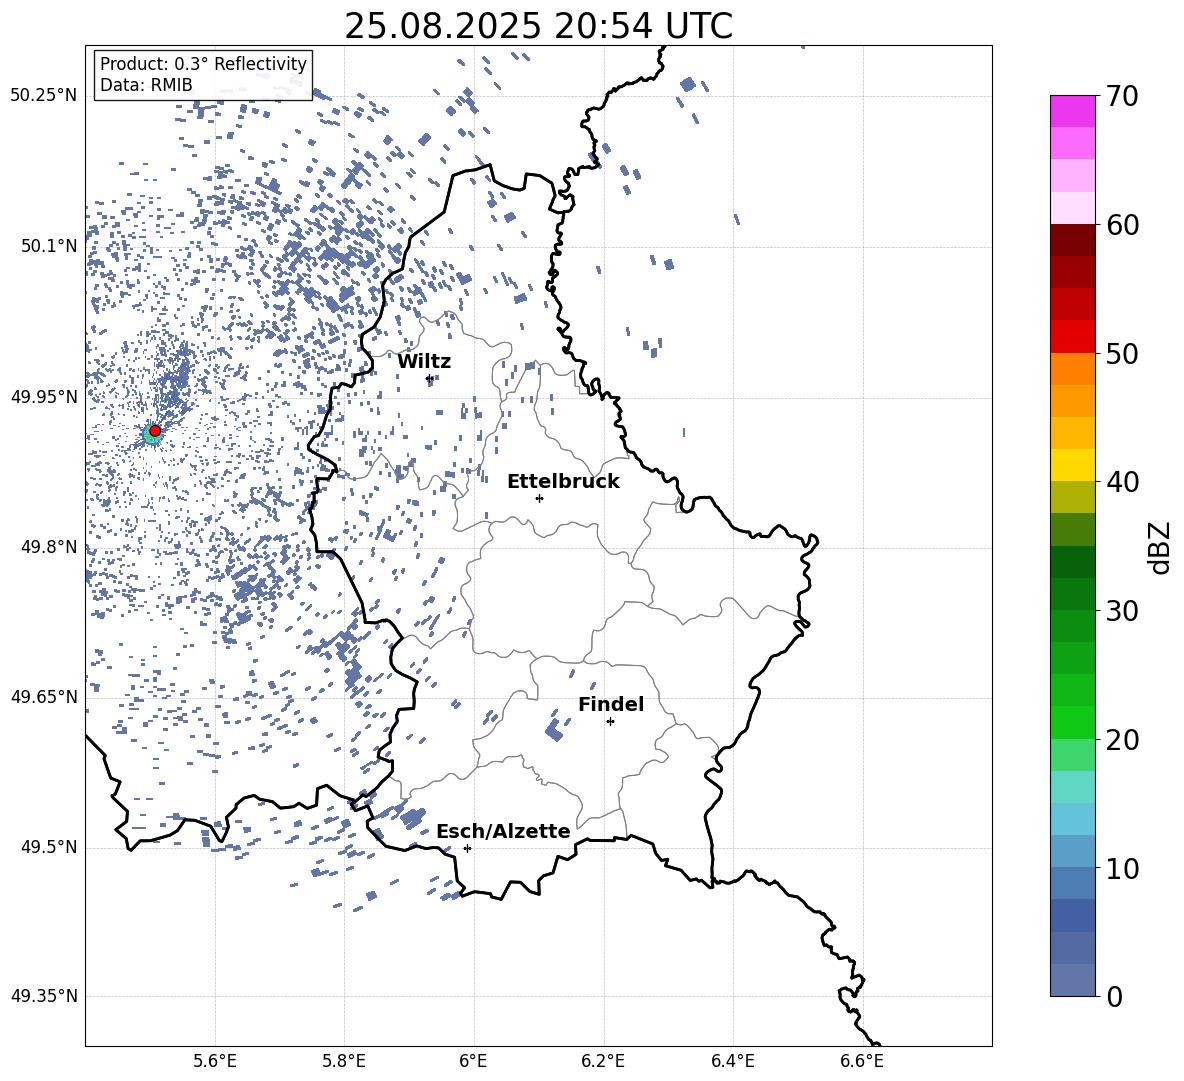Click the 6.6°E longitude label
This screenshot has width=1184, height=1081.
(x=862, y=1061)
